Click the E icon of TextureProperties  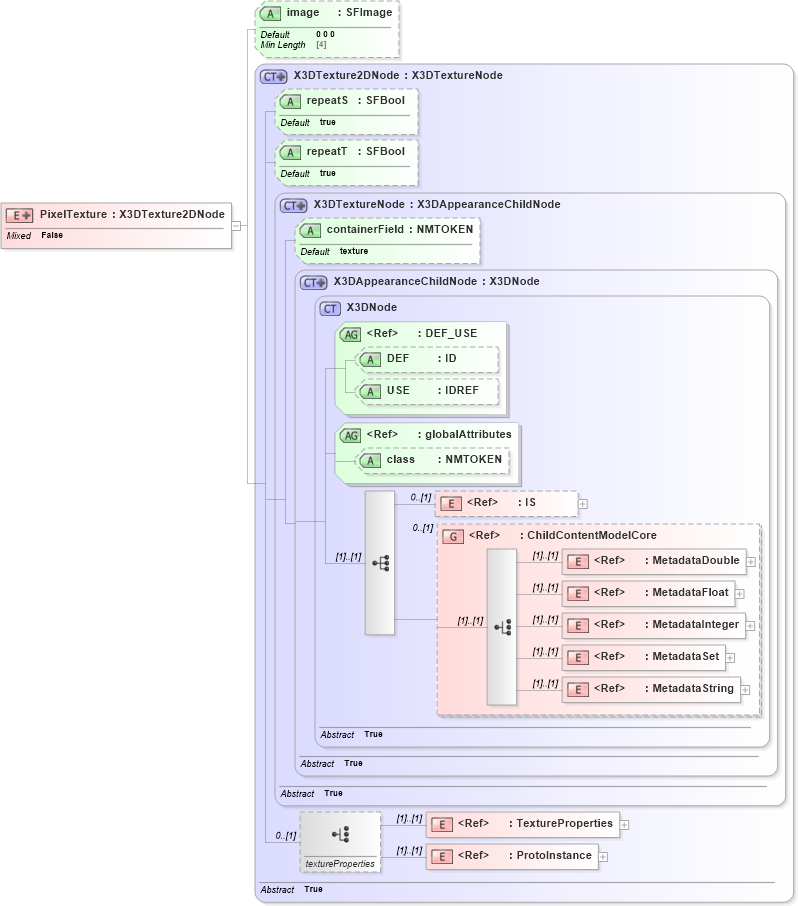click(442, 825)
